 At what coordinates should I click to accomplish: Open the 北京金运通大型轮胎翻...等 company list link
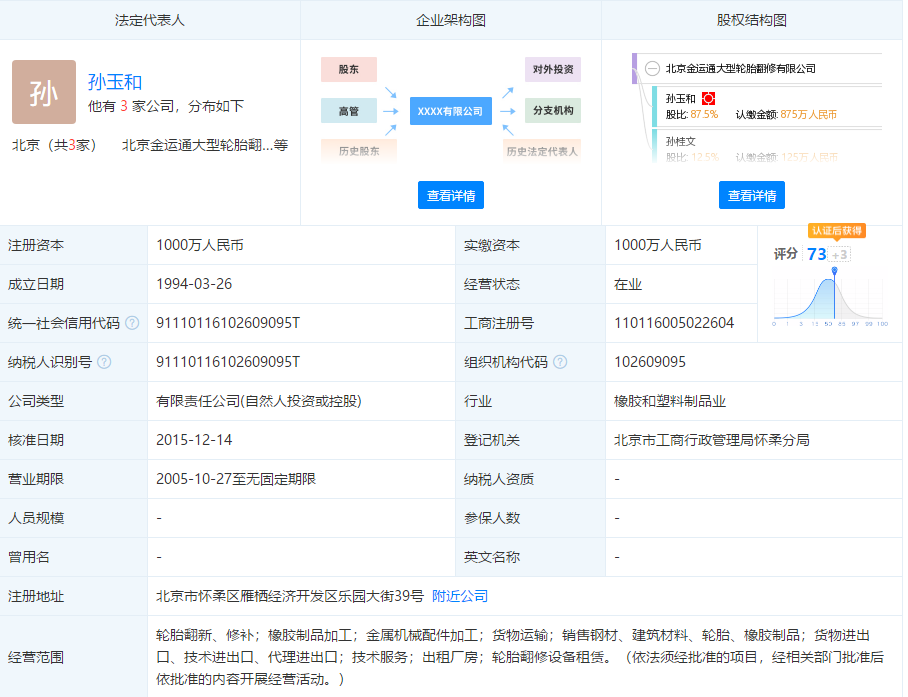(x=205, y=145)
